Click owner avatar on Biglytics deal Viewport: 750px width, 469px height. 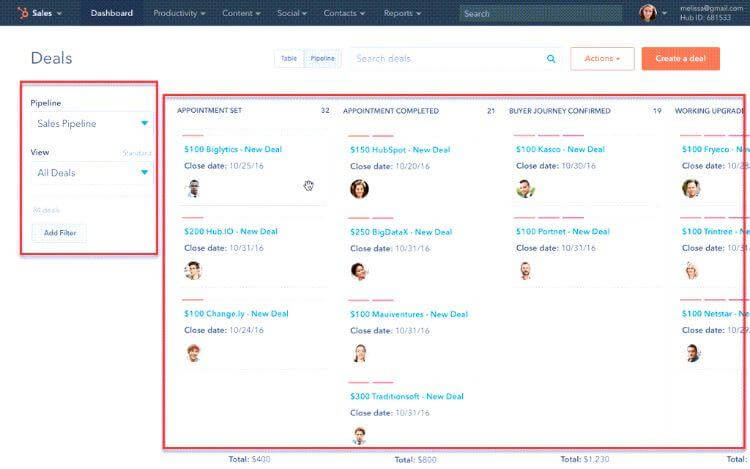coord(193,188)
